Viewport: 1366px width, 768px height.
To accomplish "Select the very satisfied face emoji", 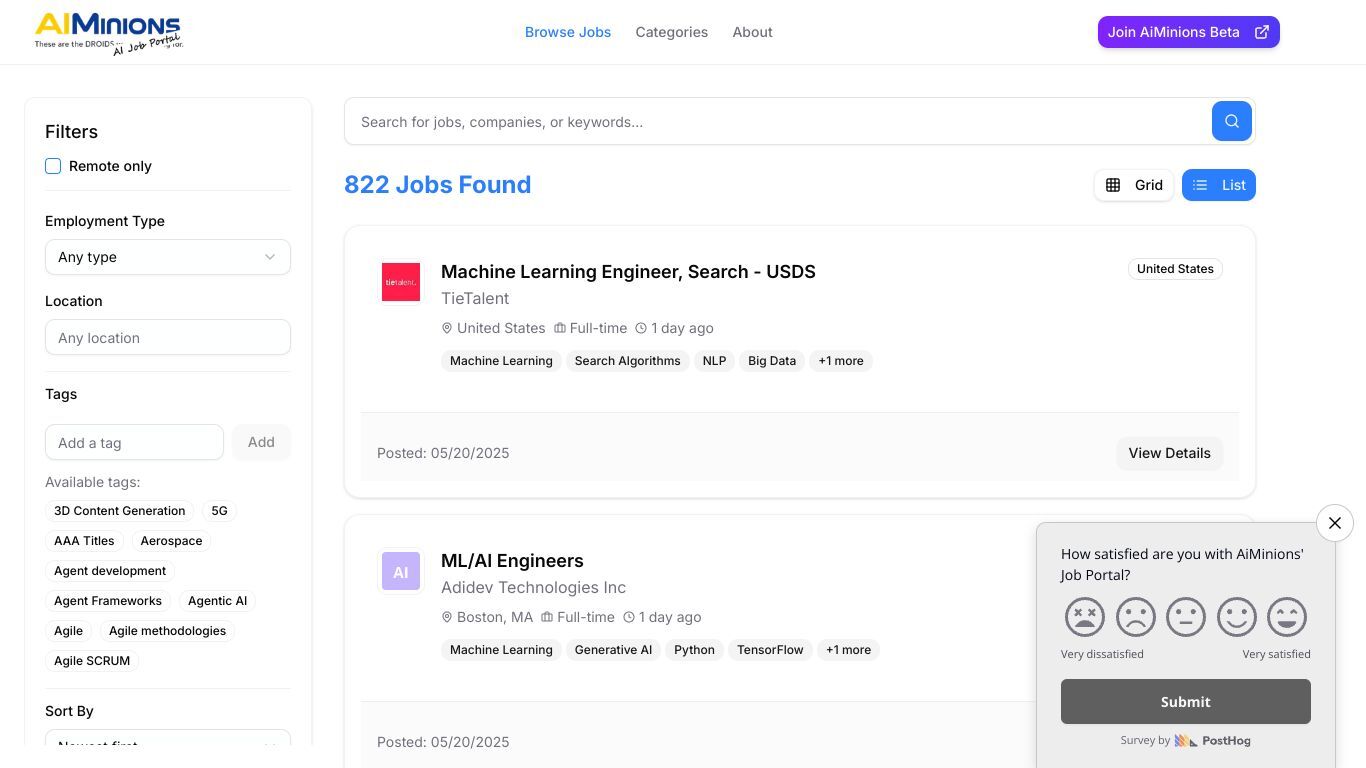I will pos(1287,617).
